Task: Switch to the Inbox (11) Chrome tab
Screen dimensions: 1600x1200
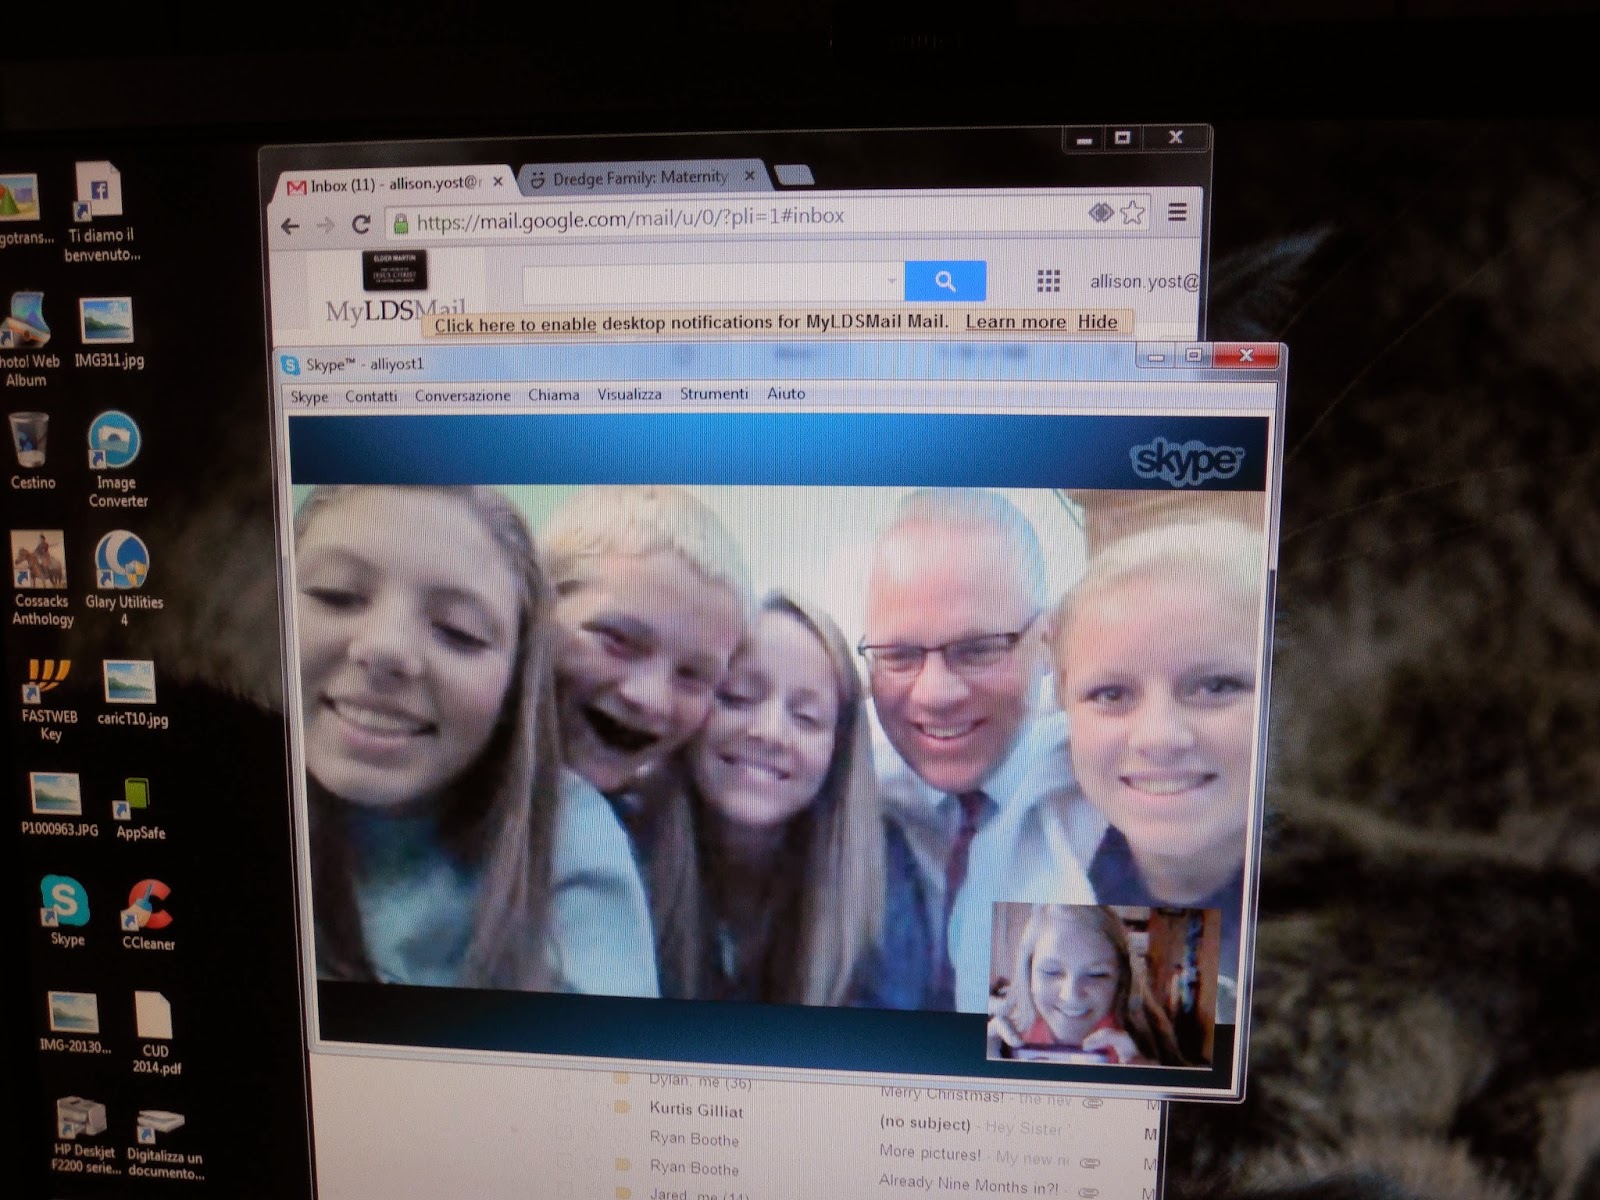Action: tap(395, 185)
